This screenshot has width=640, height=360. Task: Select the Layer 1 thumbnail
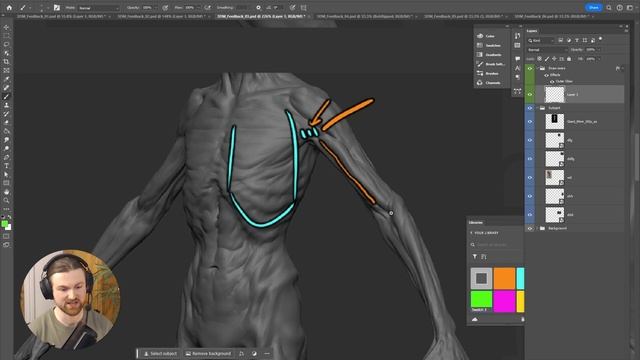[x=555, y=94]
